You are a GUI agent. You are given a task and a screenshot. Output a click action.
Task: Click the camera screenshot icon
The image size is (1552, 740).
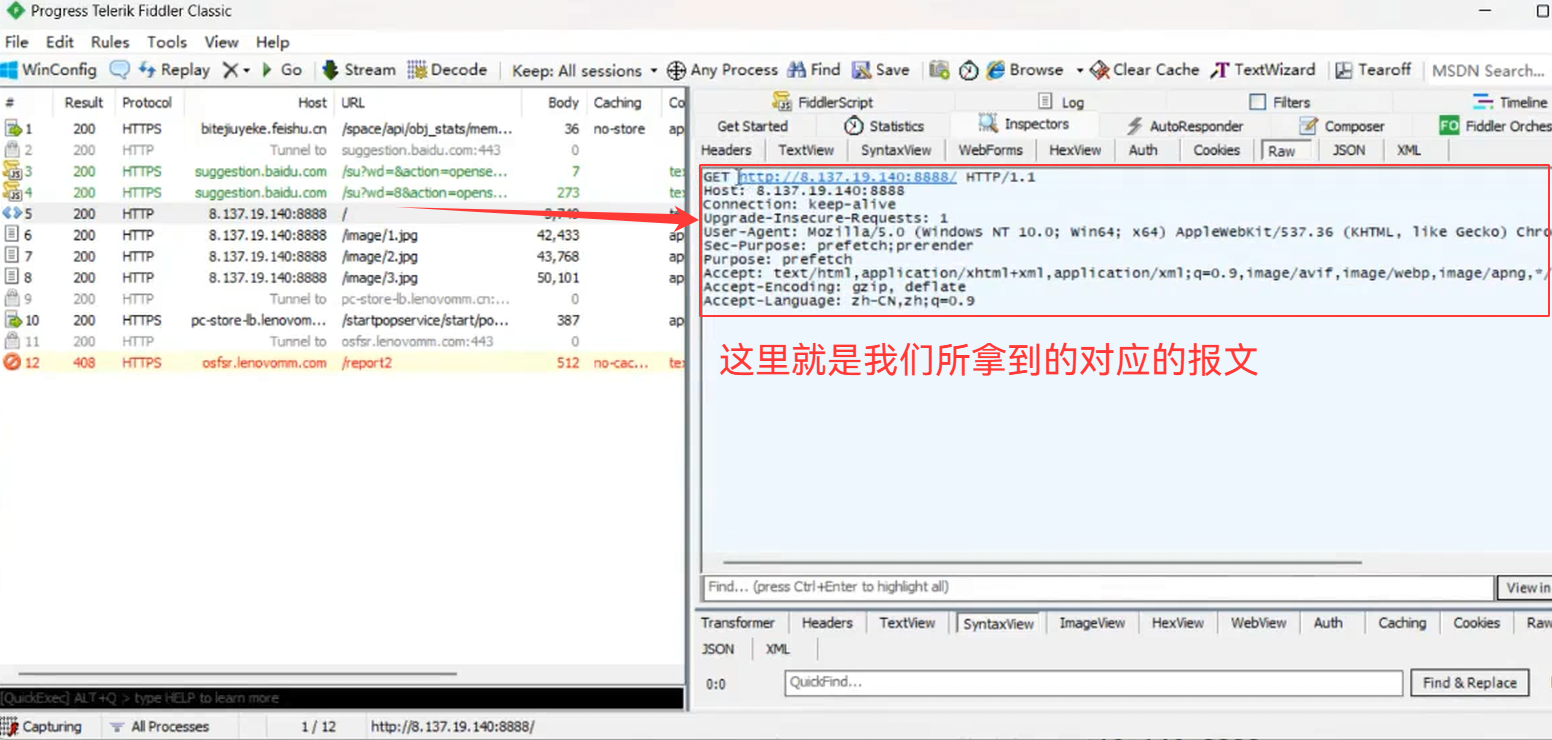(x=939, y=70)
